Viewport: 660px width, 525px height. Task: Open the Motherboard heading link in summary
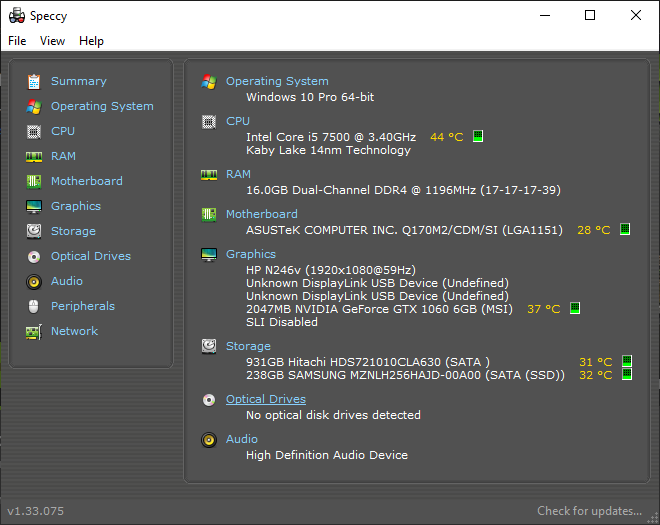pos(262,214)
